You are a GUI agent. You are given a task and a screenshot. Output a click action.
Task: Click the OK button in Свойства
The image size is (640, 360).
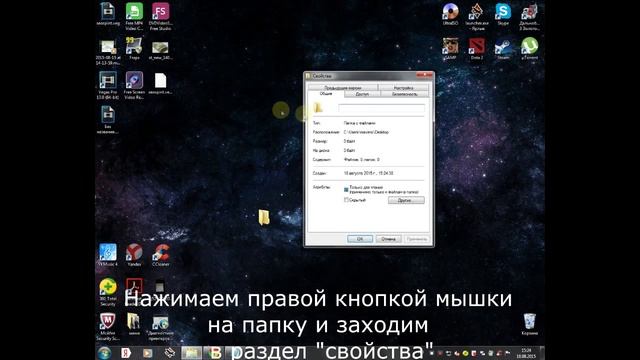pos(360,239)
